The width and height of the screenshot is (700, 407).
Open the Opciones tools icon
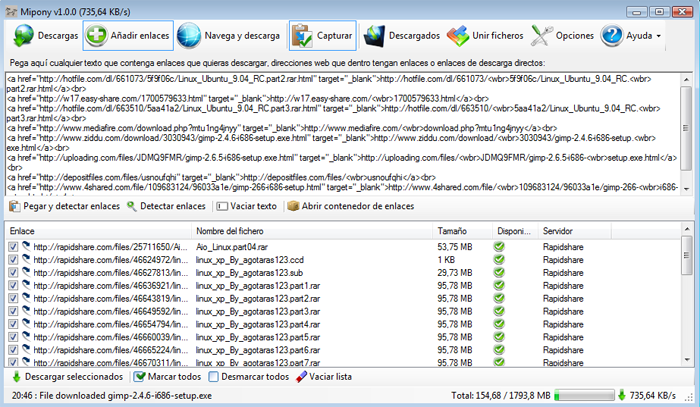tap(541, 36)
